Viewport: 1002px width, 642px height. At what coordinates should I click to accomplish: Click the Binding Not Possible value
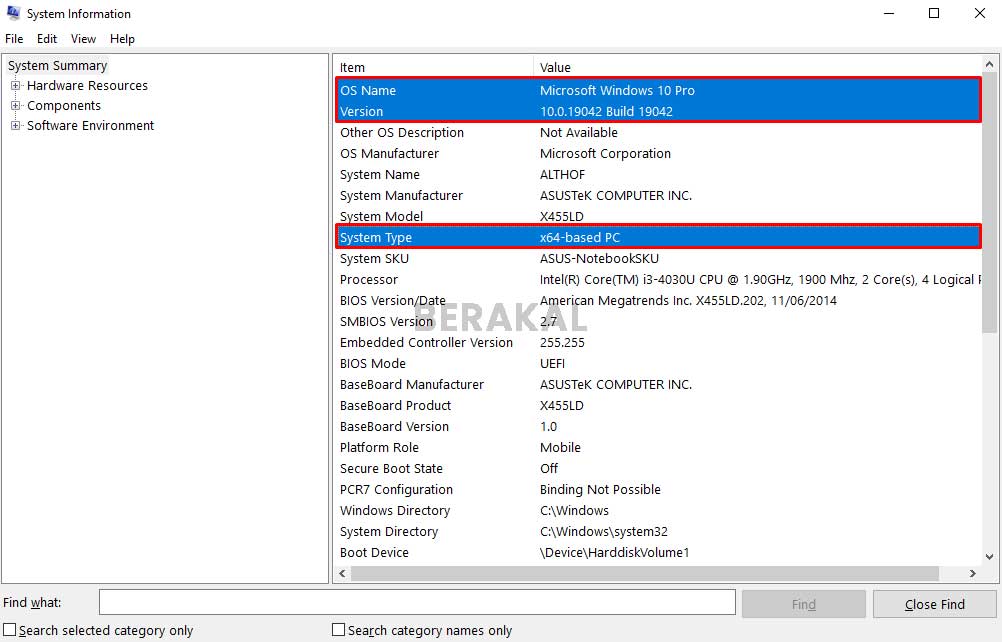[600, 489]
